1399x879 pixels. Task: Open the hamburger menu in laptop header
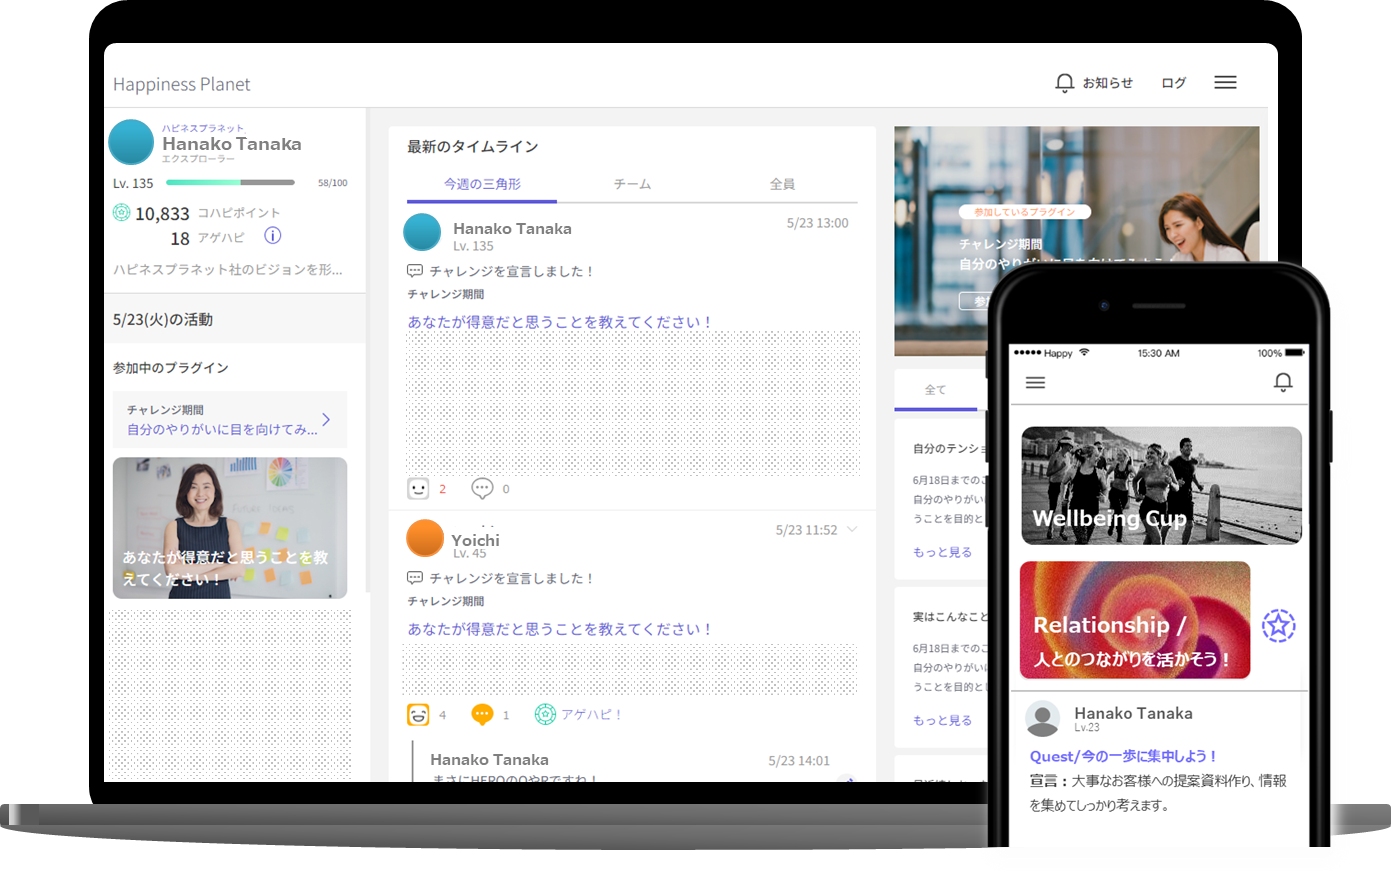1225,83
